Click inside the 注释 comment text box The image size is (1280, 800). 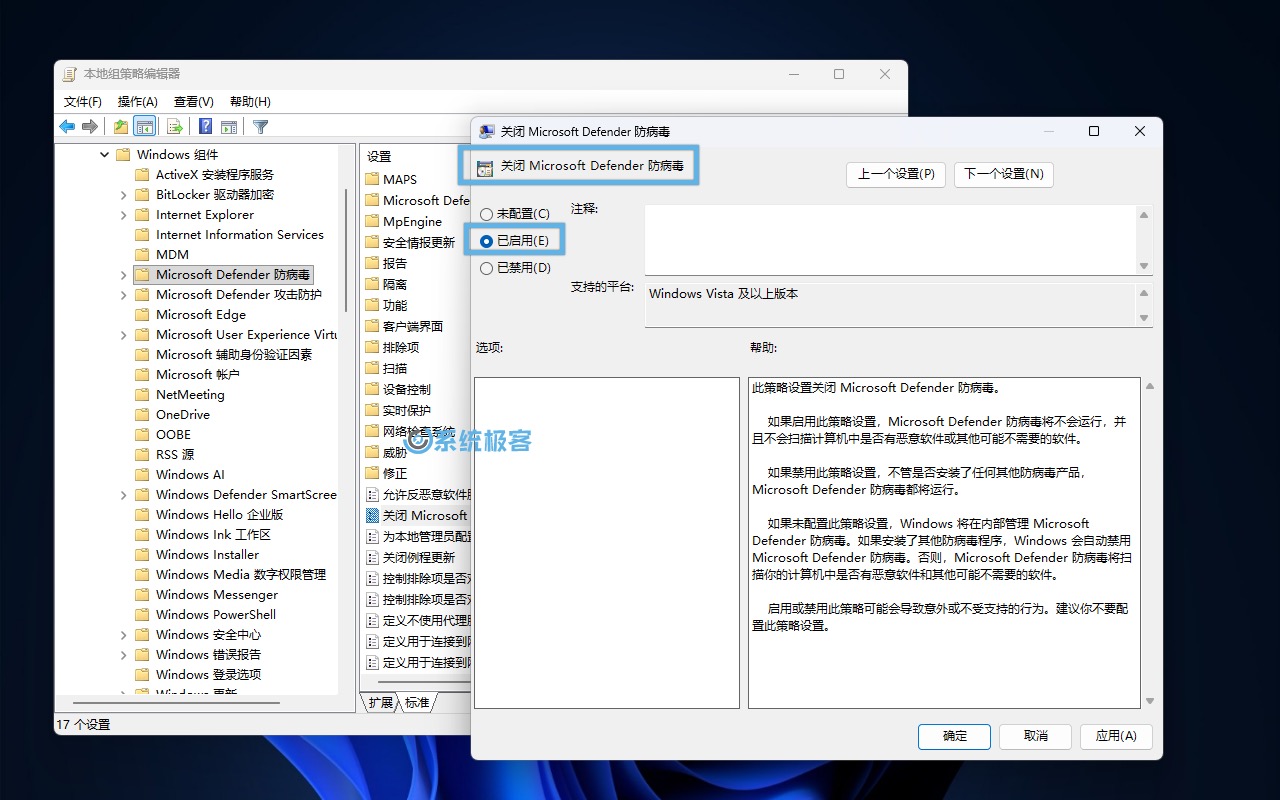pos(890,239)
